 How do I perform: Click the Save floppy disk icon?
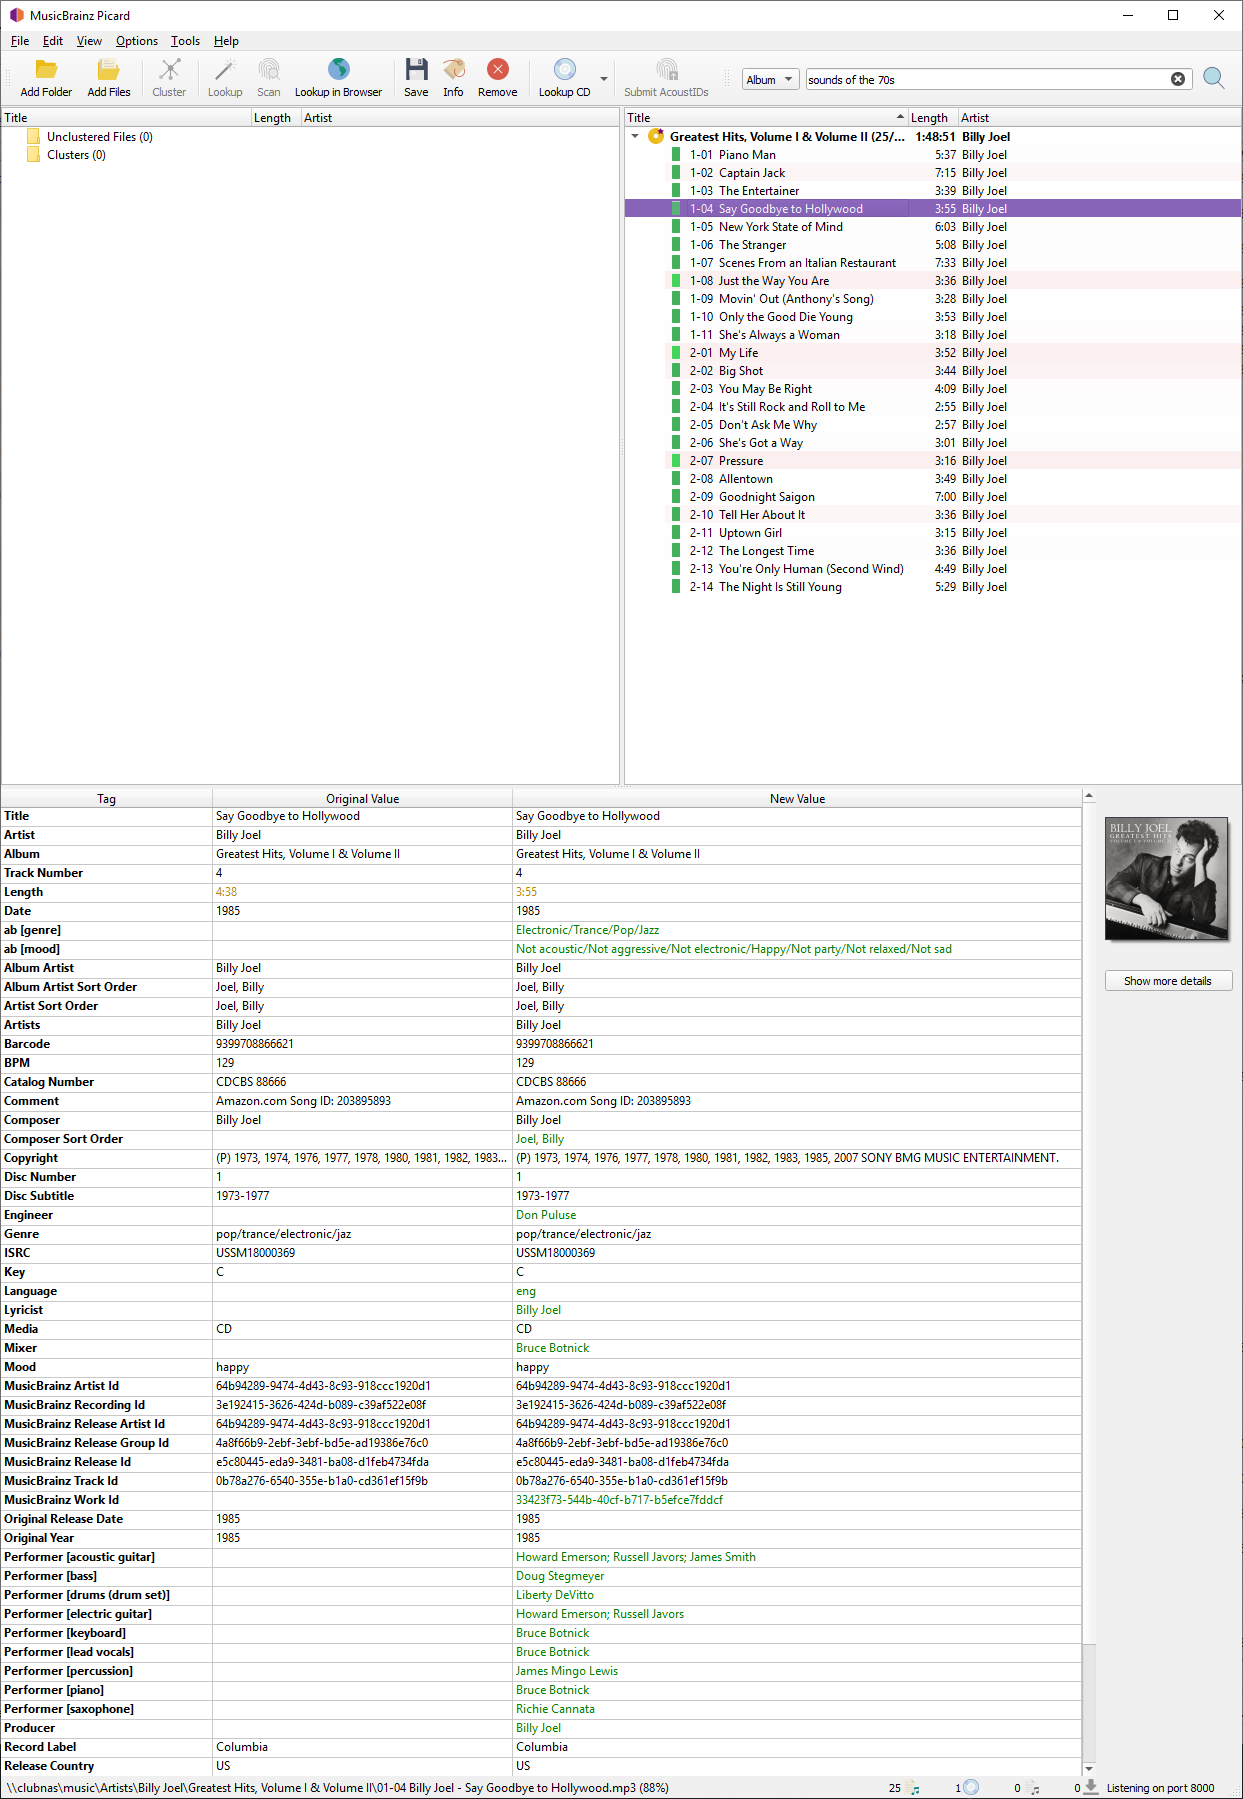pos(416,69)
